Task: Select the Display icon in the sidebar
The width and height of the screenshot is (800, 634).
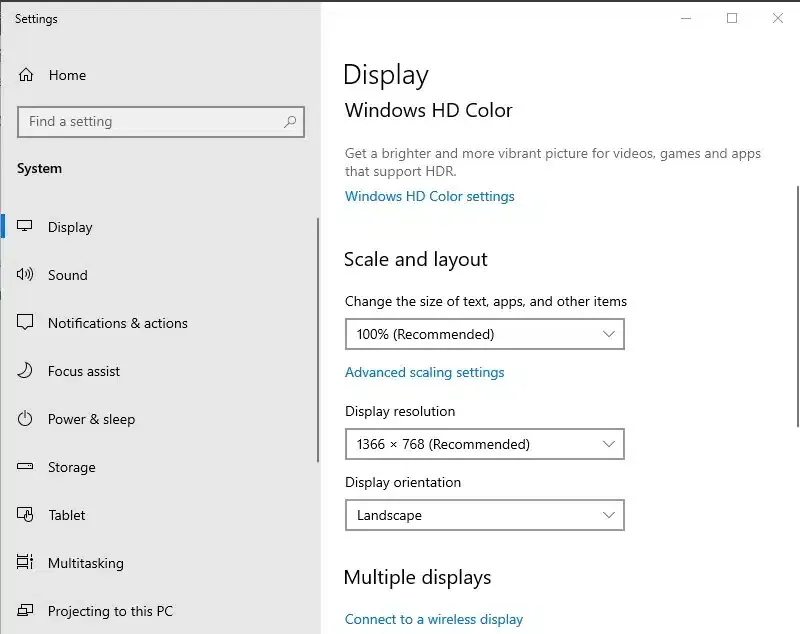Action: [x=24, y=227]
